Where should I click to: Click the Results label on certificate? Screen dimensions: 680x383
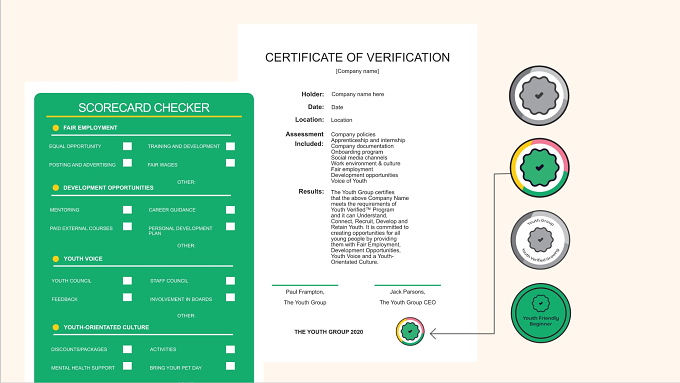311,191
